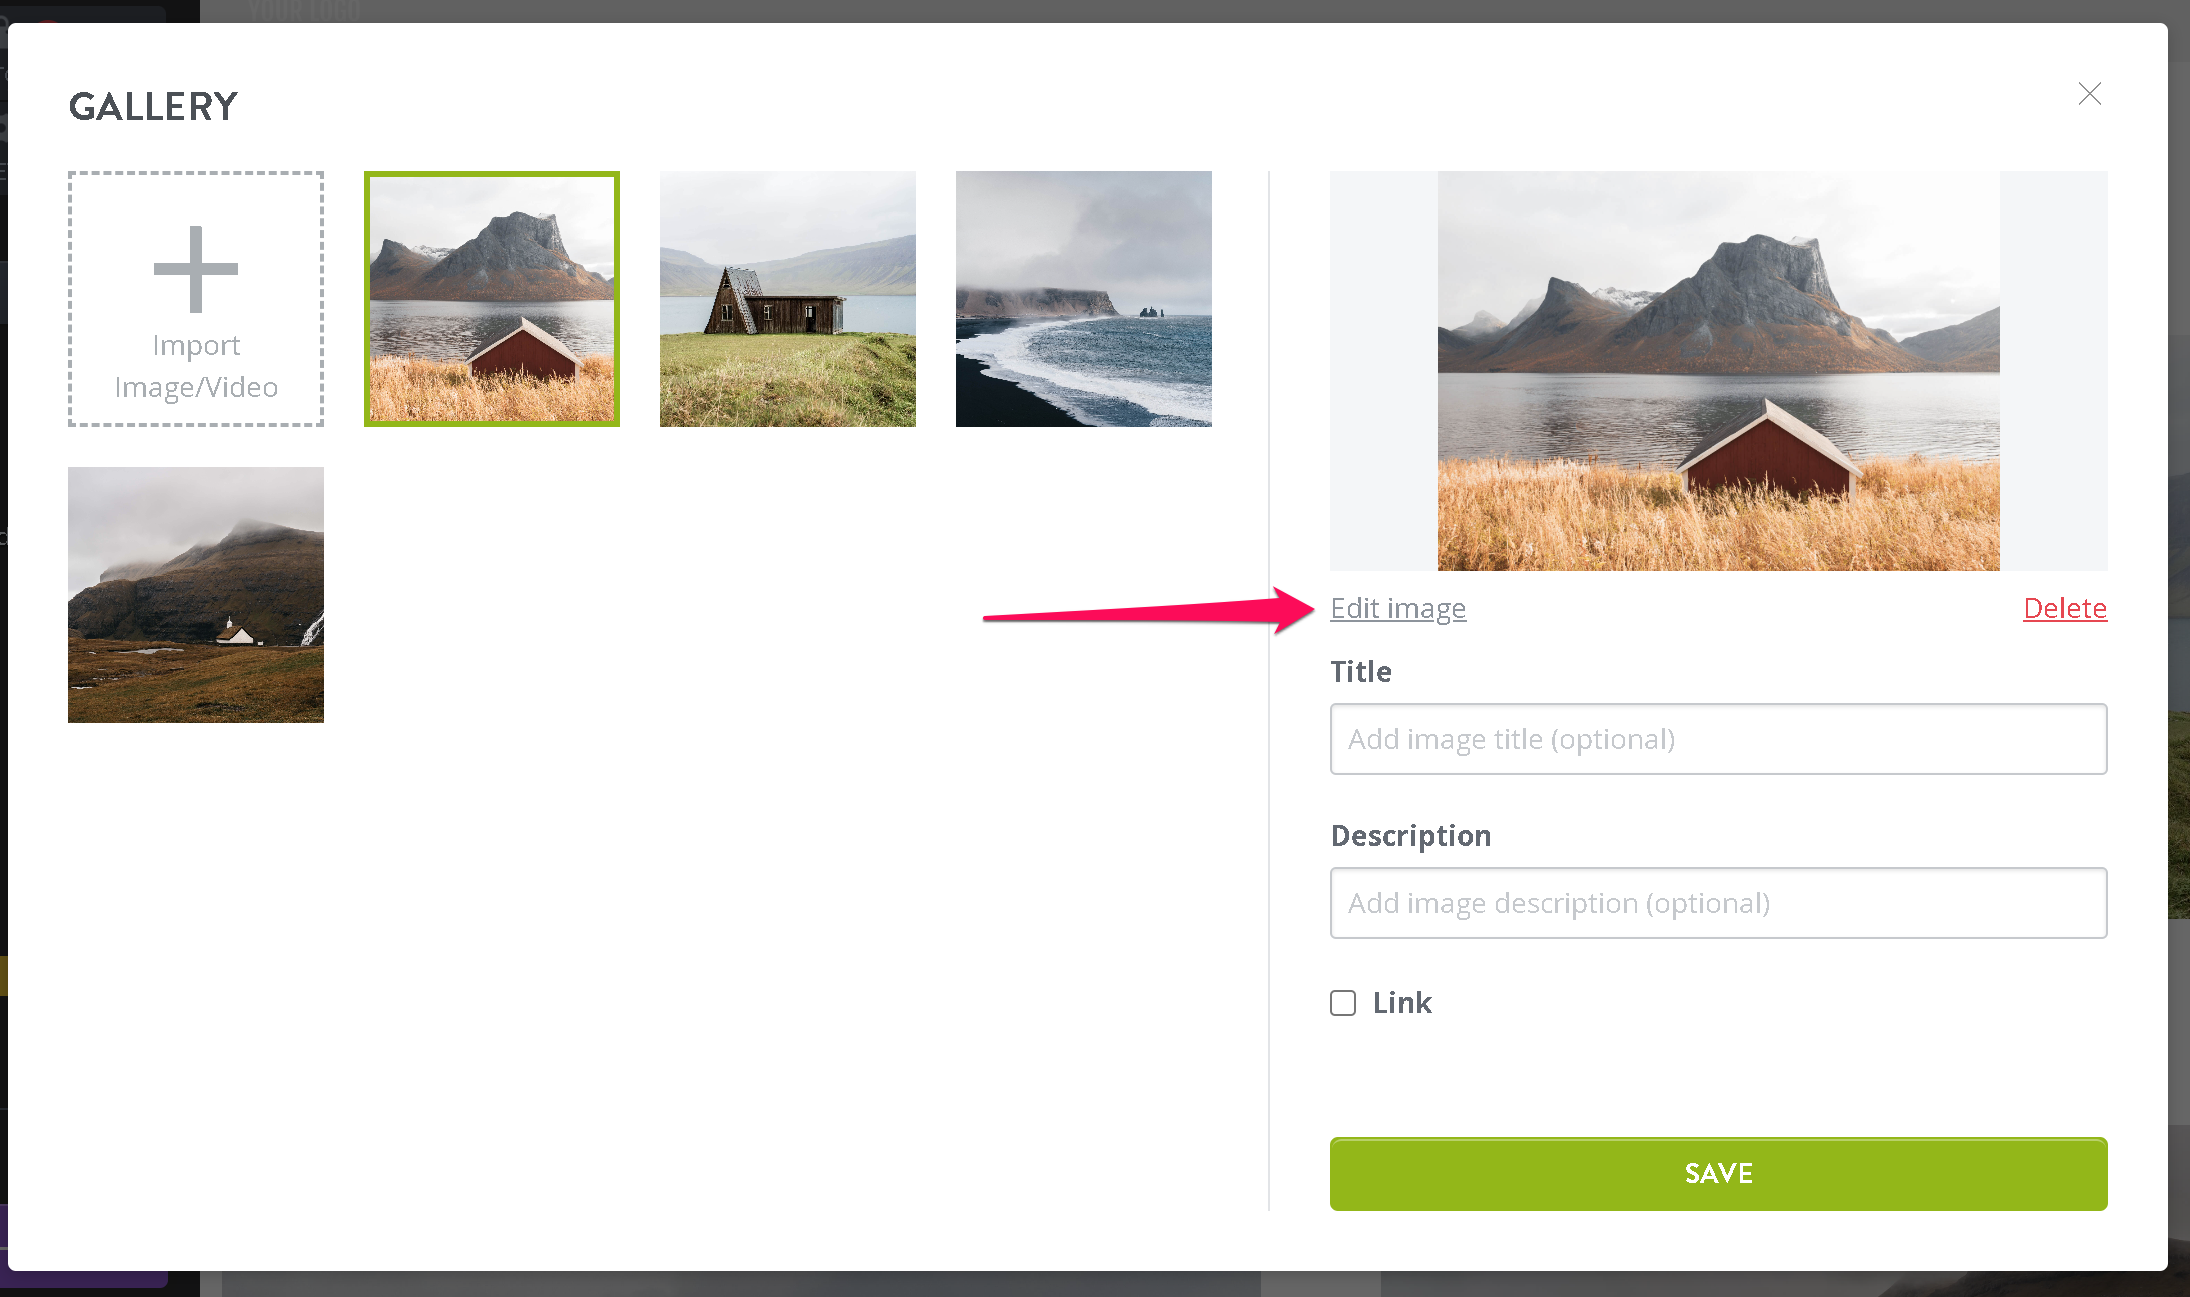Click the Import Image/Video text

(x=196, y=366)
